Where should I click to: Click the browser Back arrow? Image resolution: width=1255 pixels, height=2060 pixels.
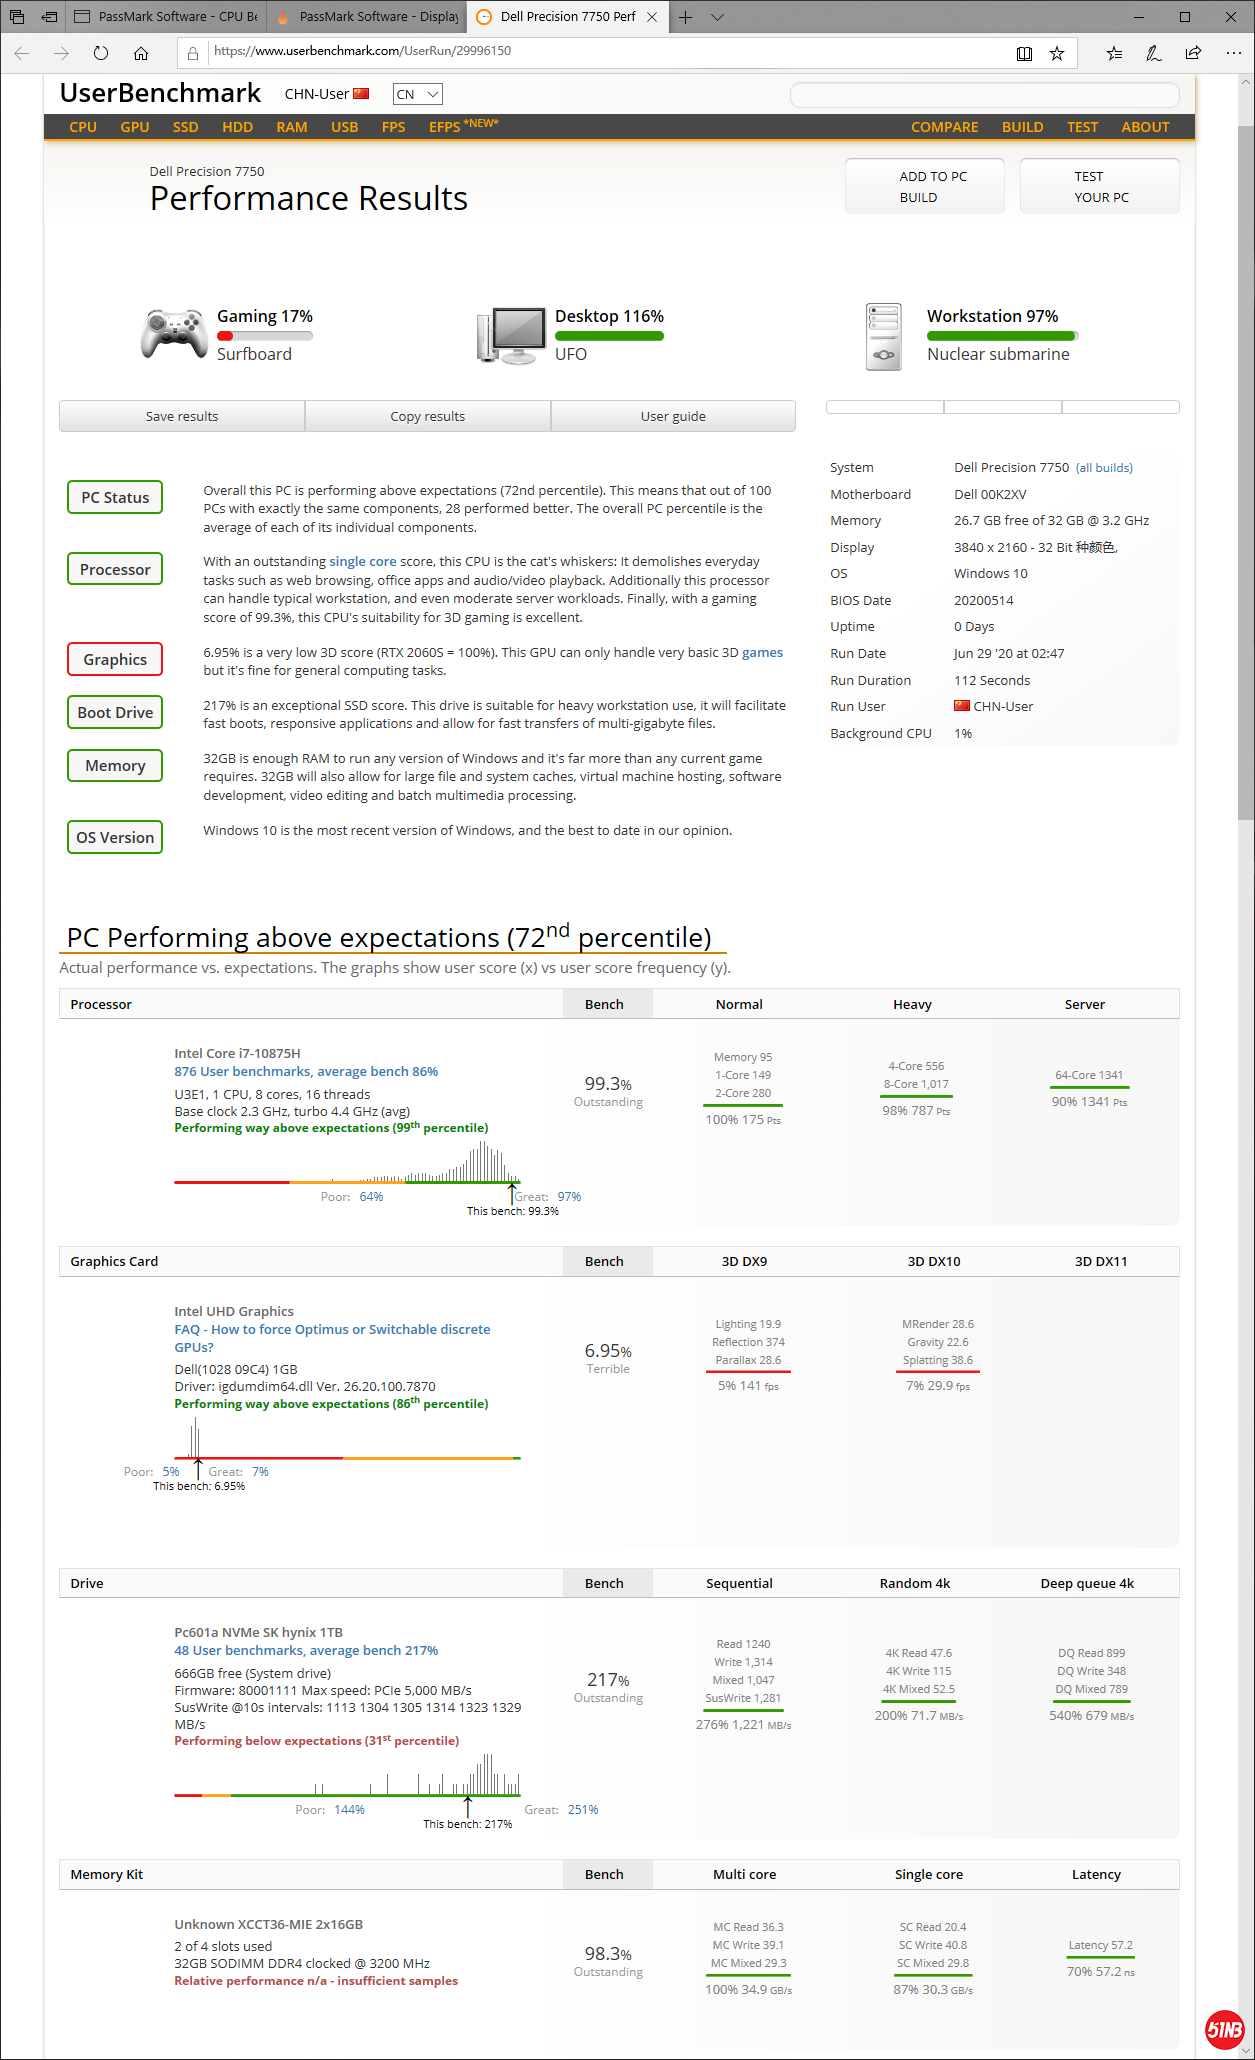pyautogui.click(x=22, y=53)
